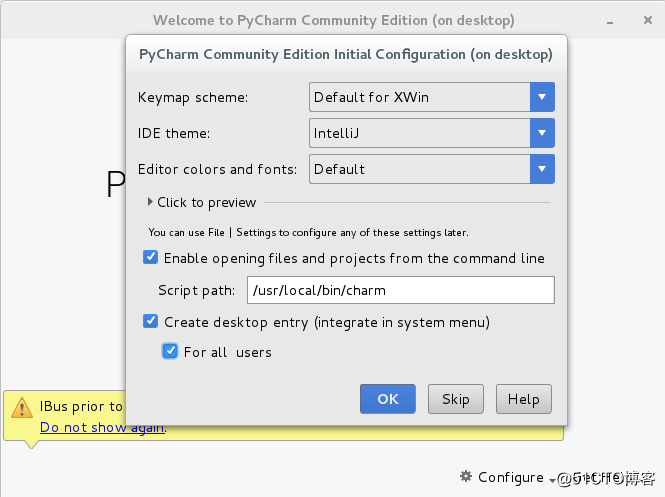Viewport: 665px width, 497px height.
Task: Click the Skip button
Action: click(456, 399)
